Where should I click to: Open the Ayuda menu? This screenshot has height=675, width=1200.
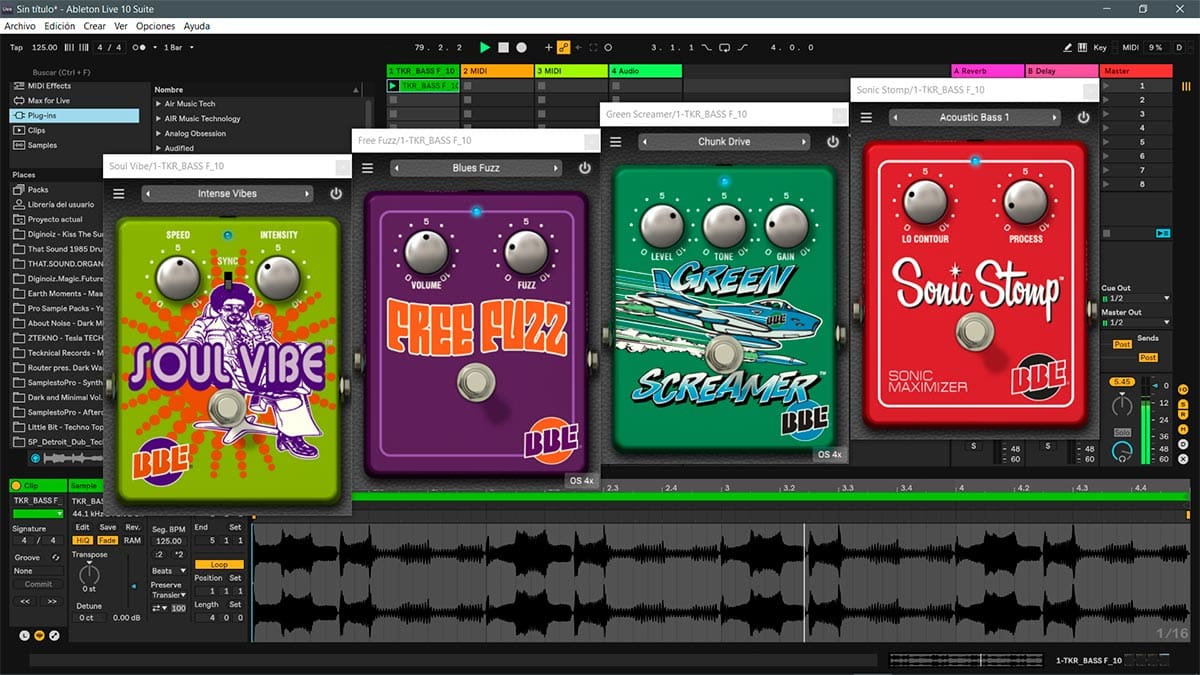(197, 26)
